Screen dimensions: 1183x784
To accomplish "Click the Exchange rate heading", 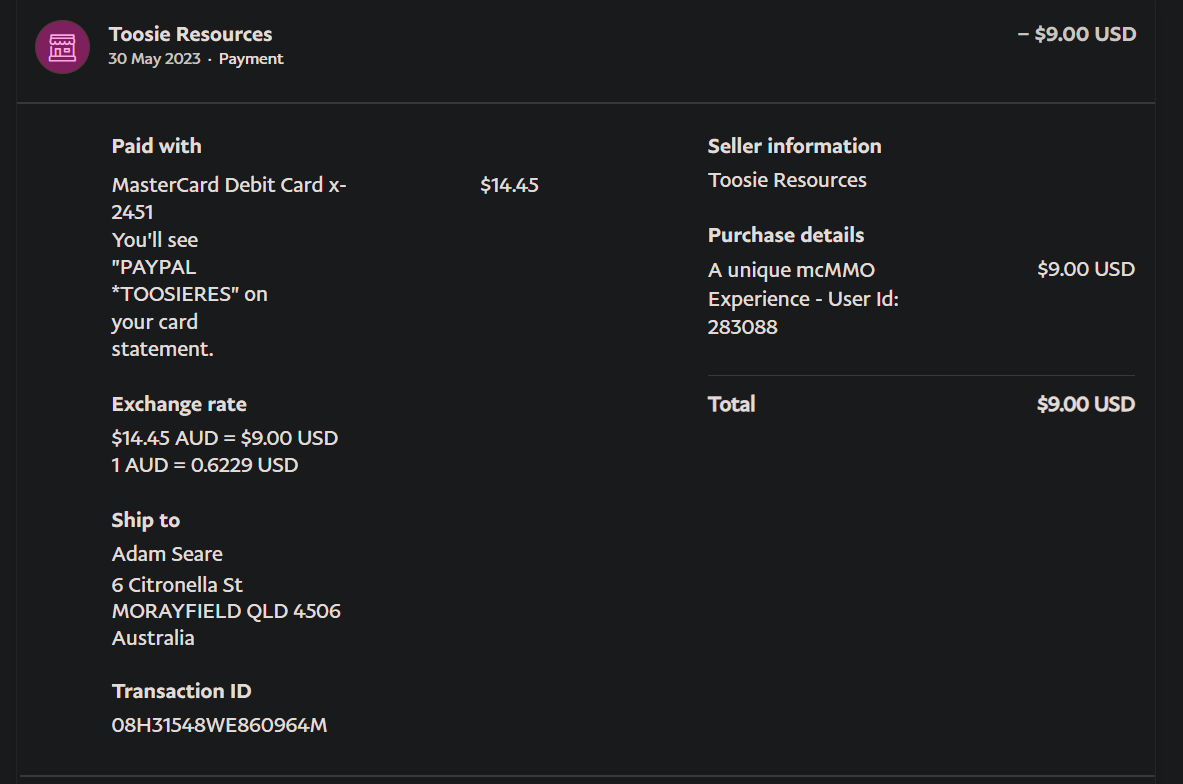I will pyautogui.click(x=179, y=404).
